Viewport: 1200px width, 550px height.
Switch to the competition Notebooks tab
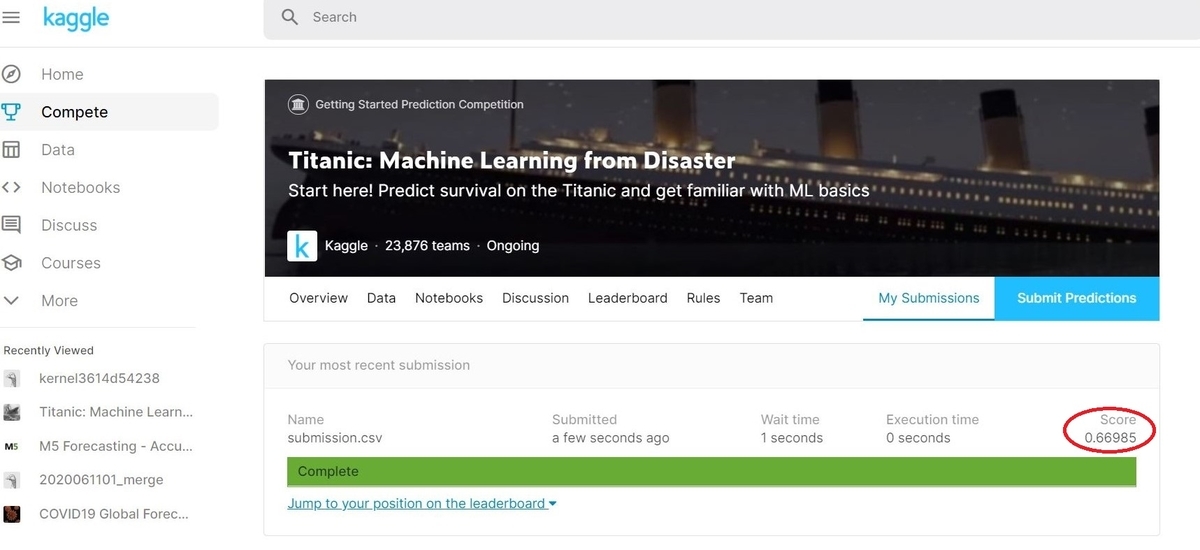tap(449, 298)
